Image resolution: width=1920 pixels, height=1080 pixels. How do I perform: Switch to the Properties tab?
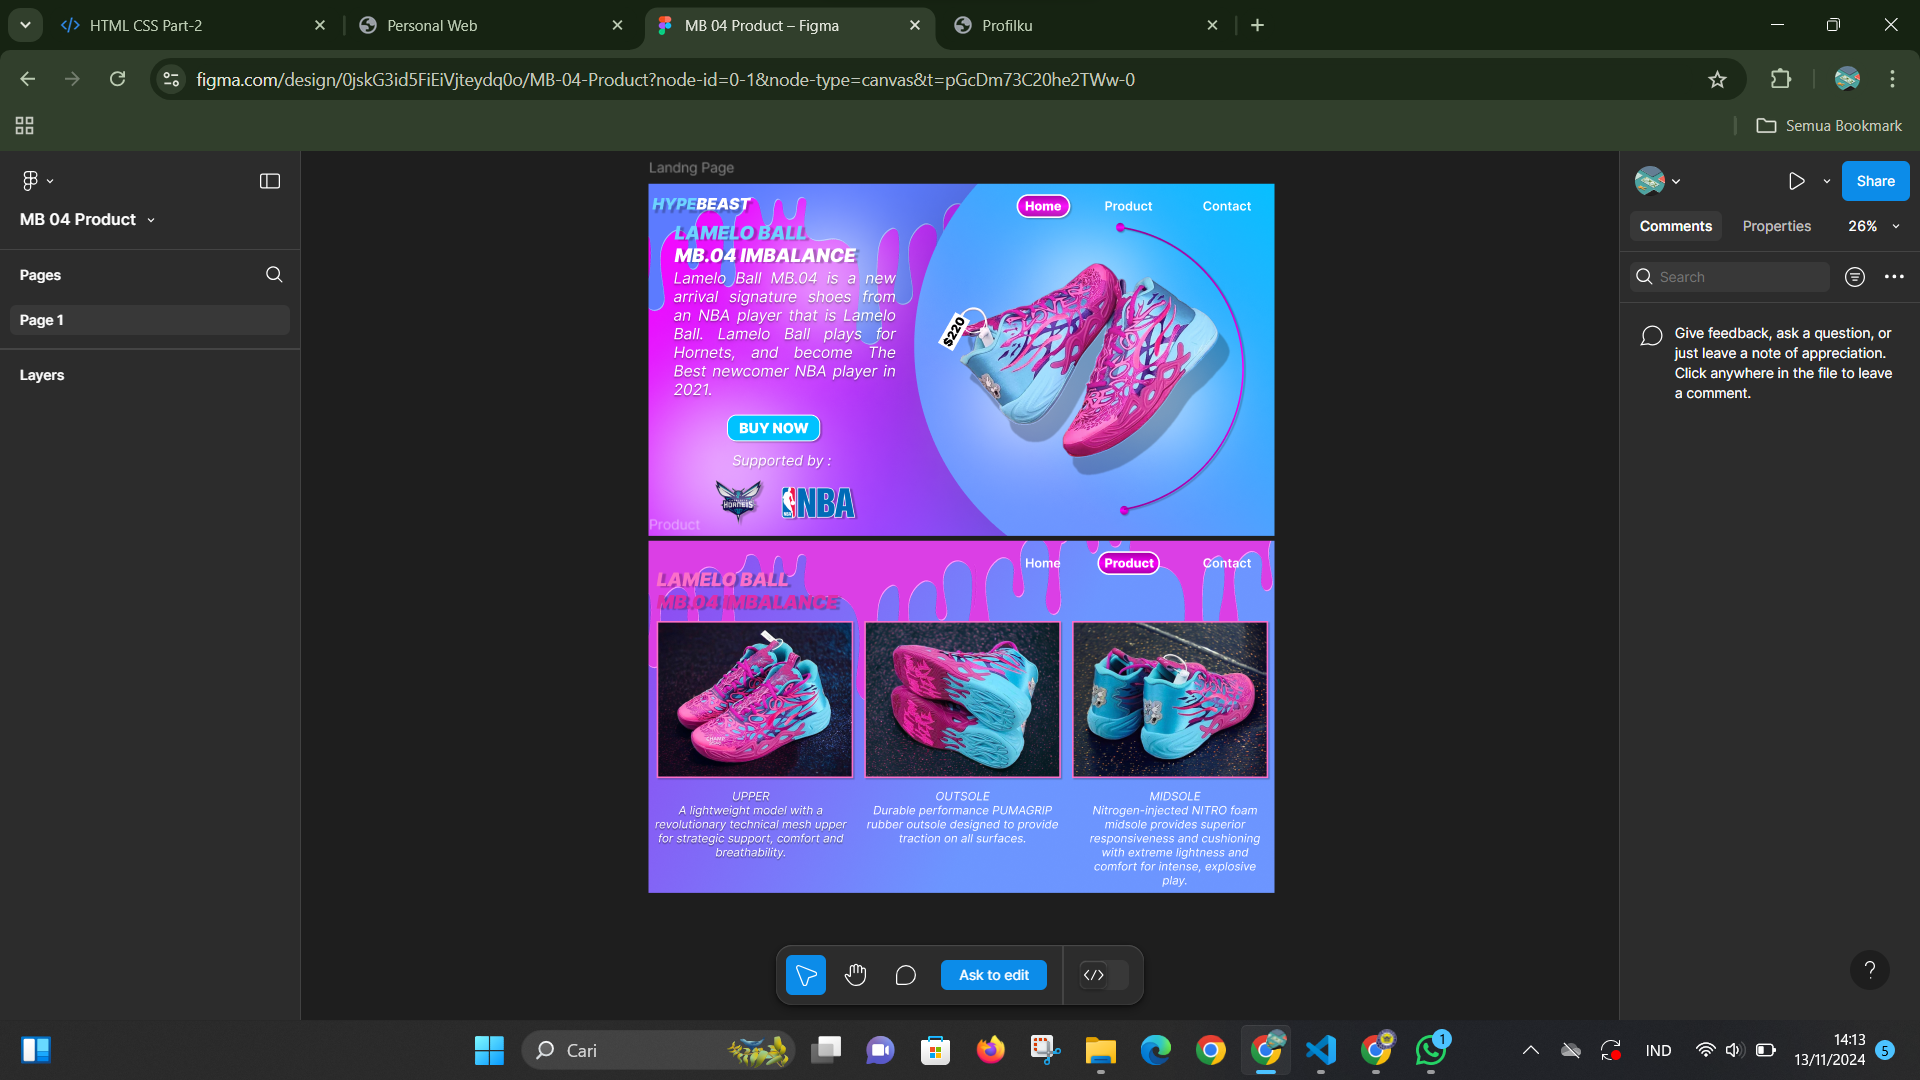(x=1776, y=226)
